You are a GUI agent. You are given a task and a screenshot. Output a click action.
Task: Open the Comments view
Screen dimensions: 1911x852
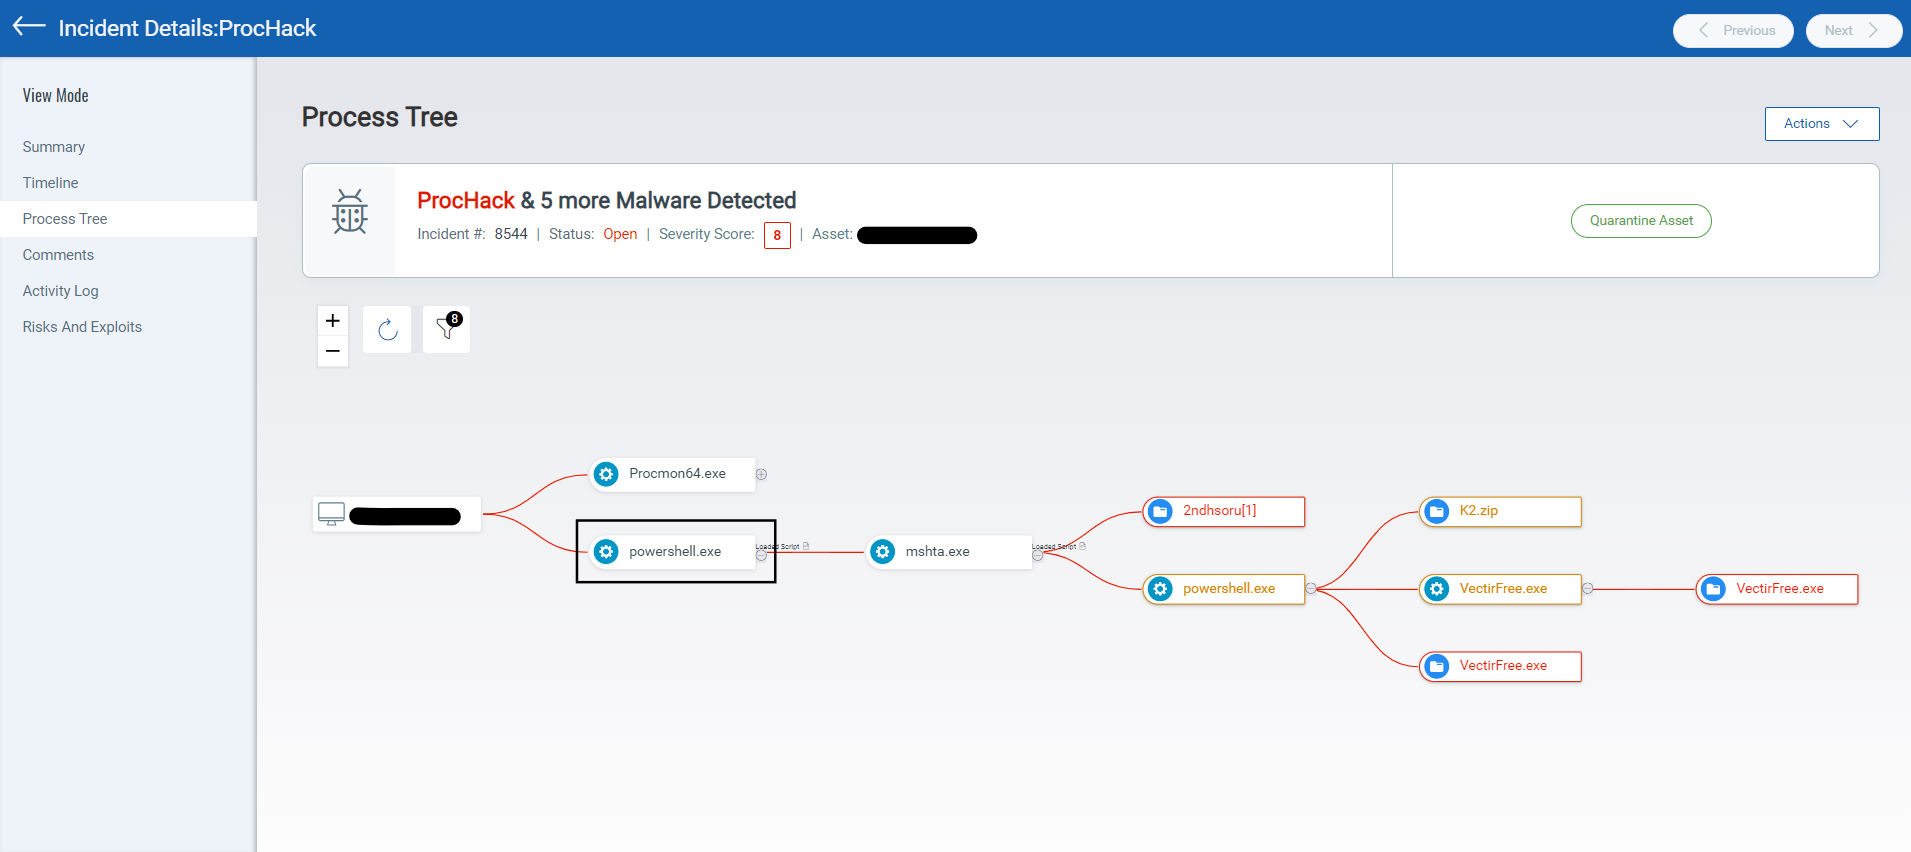[58, 255]
